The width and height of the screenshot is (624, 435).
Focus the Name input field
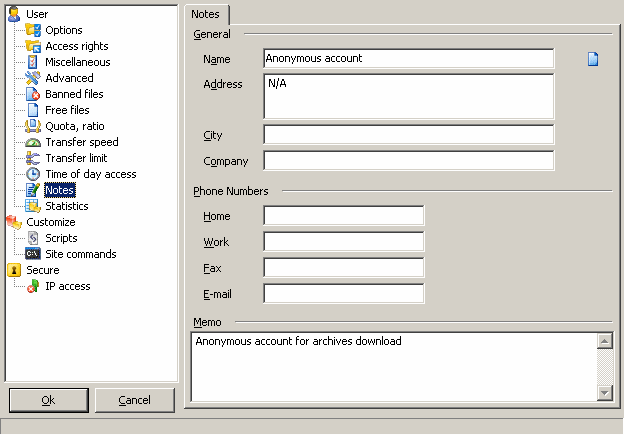click(408, 59)
